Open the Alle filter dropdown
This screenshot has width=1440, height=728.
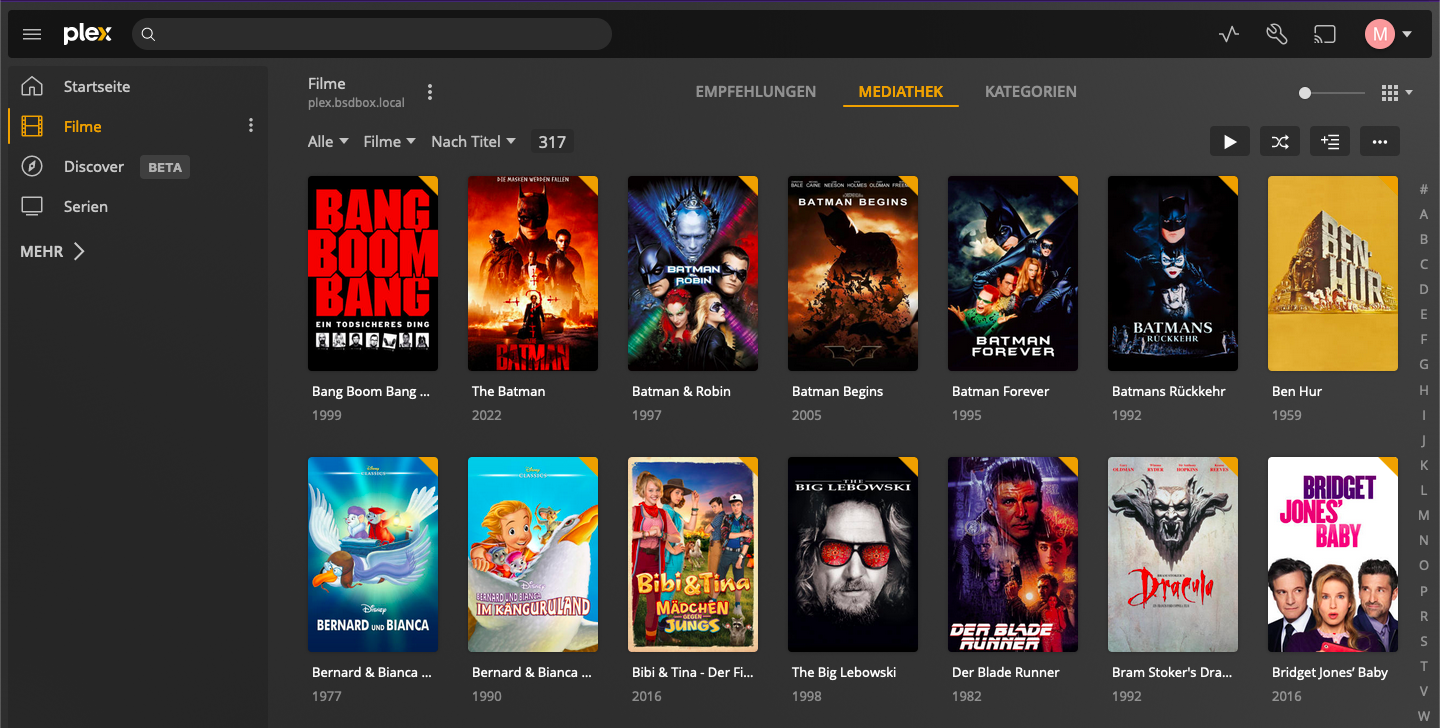point(328,142)
